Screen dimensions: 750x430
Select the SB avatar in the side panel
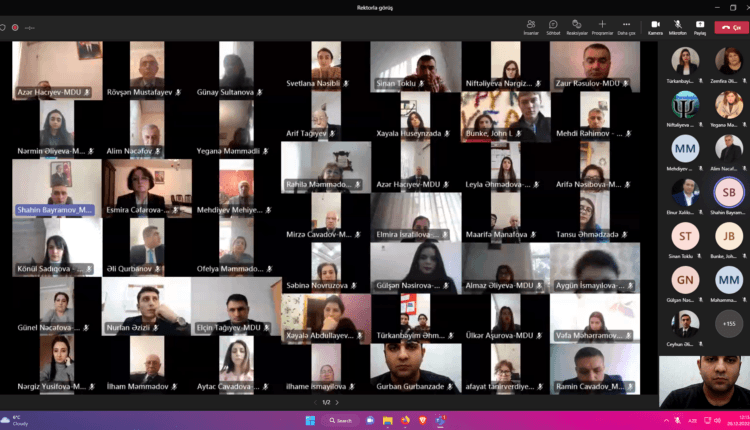pyautogui.click(x=729, y=192)
